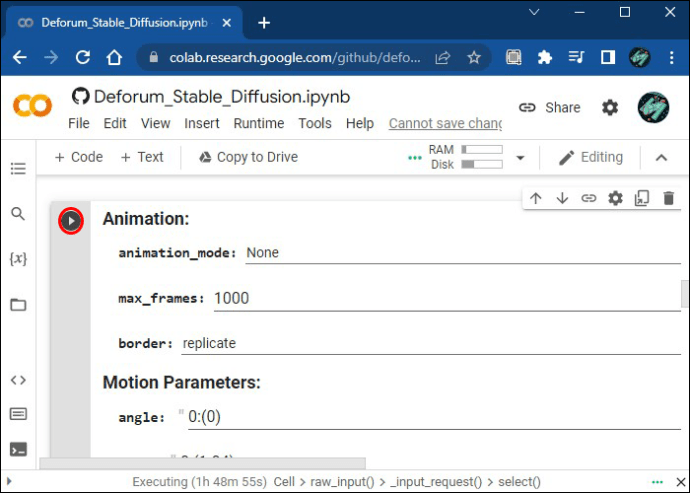The image size is (690, 493).
Task: Click the GitHub icon by notebook title
Action: [81, 96]
